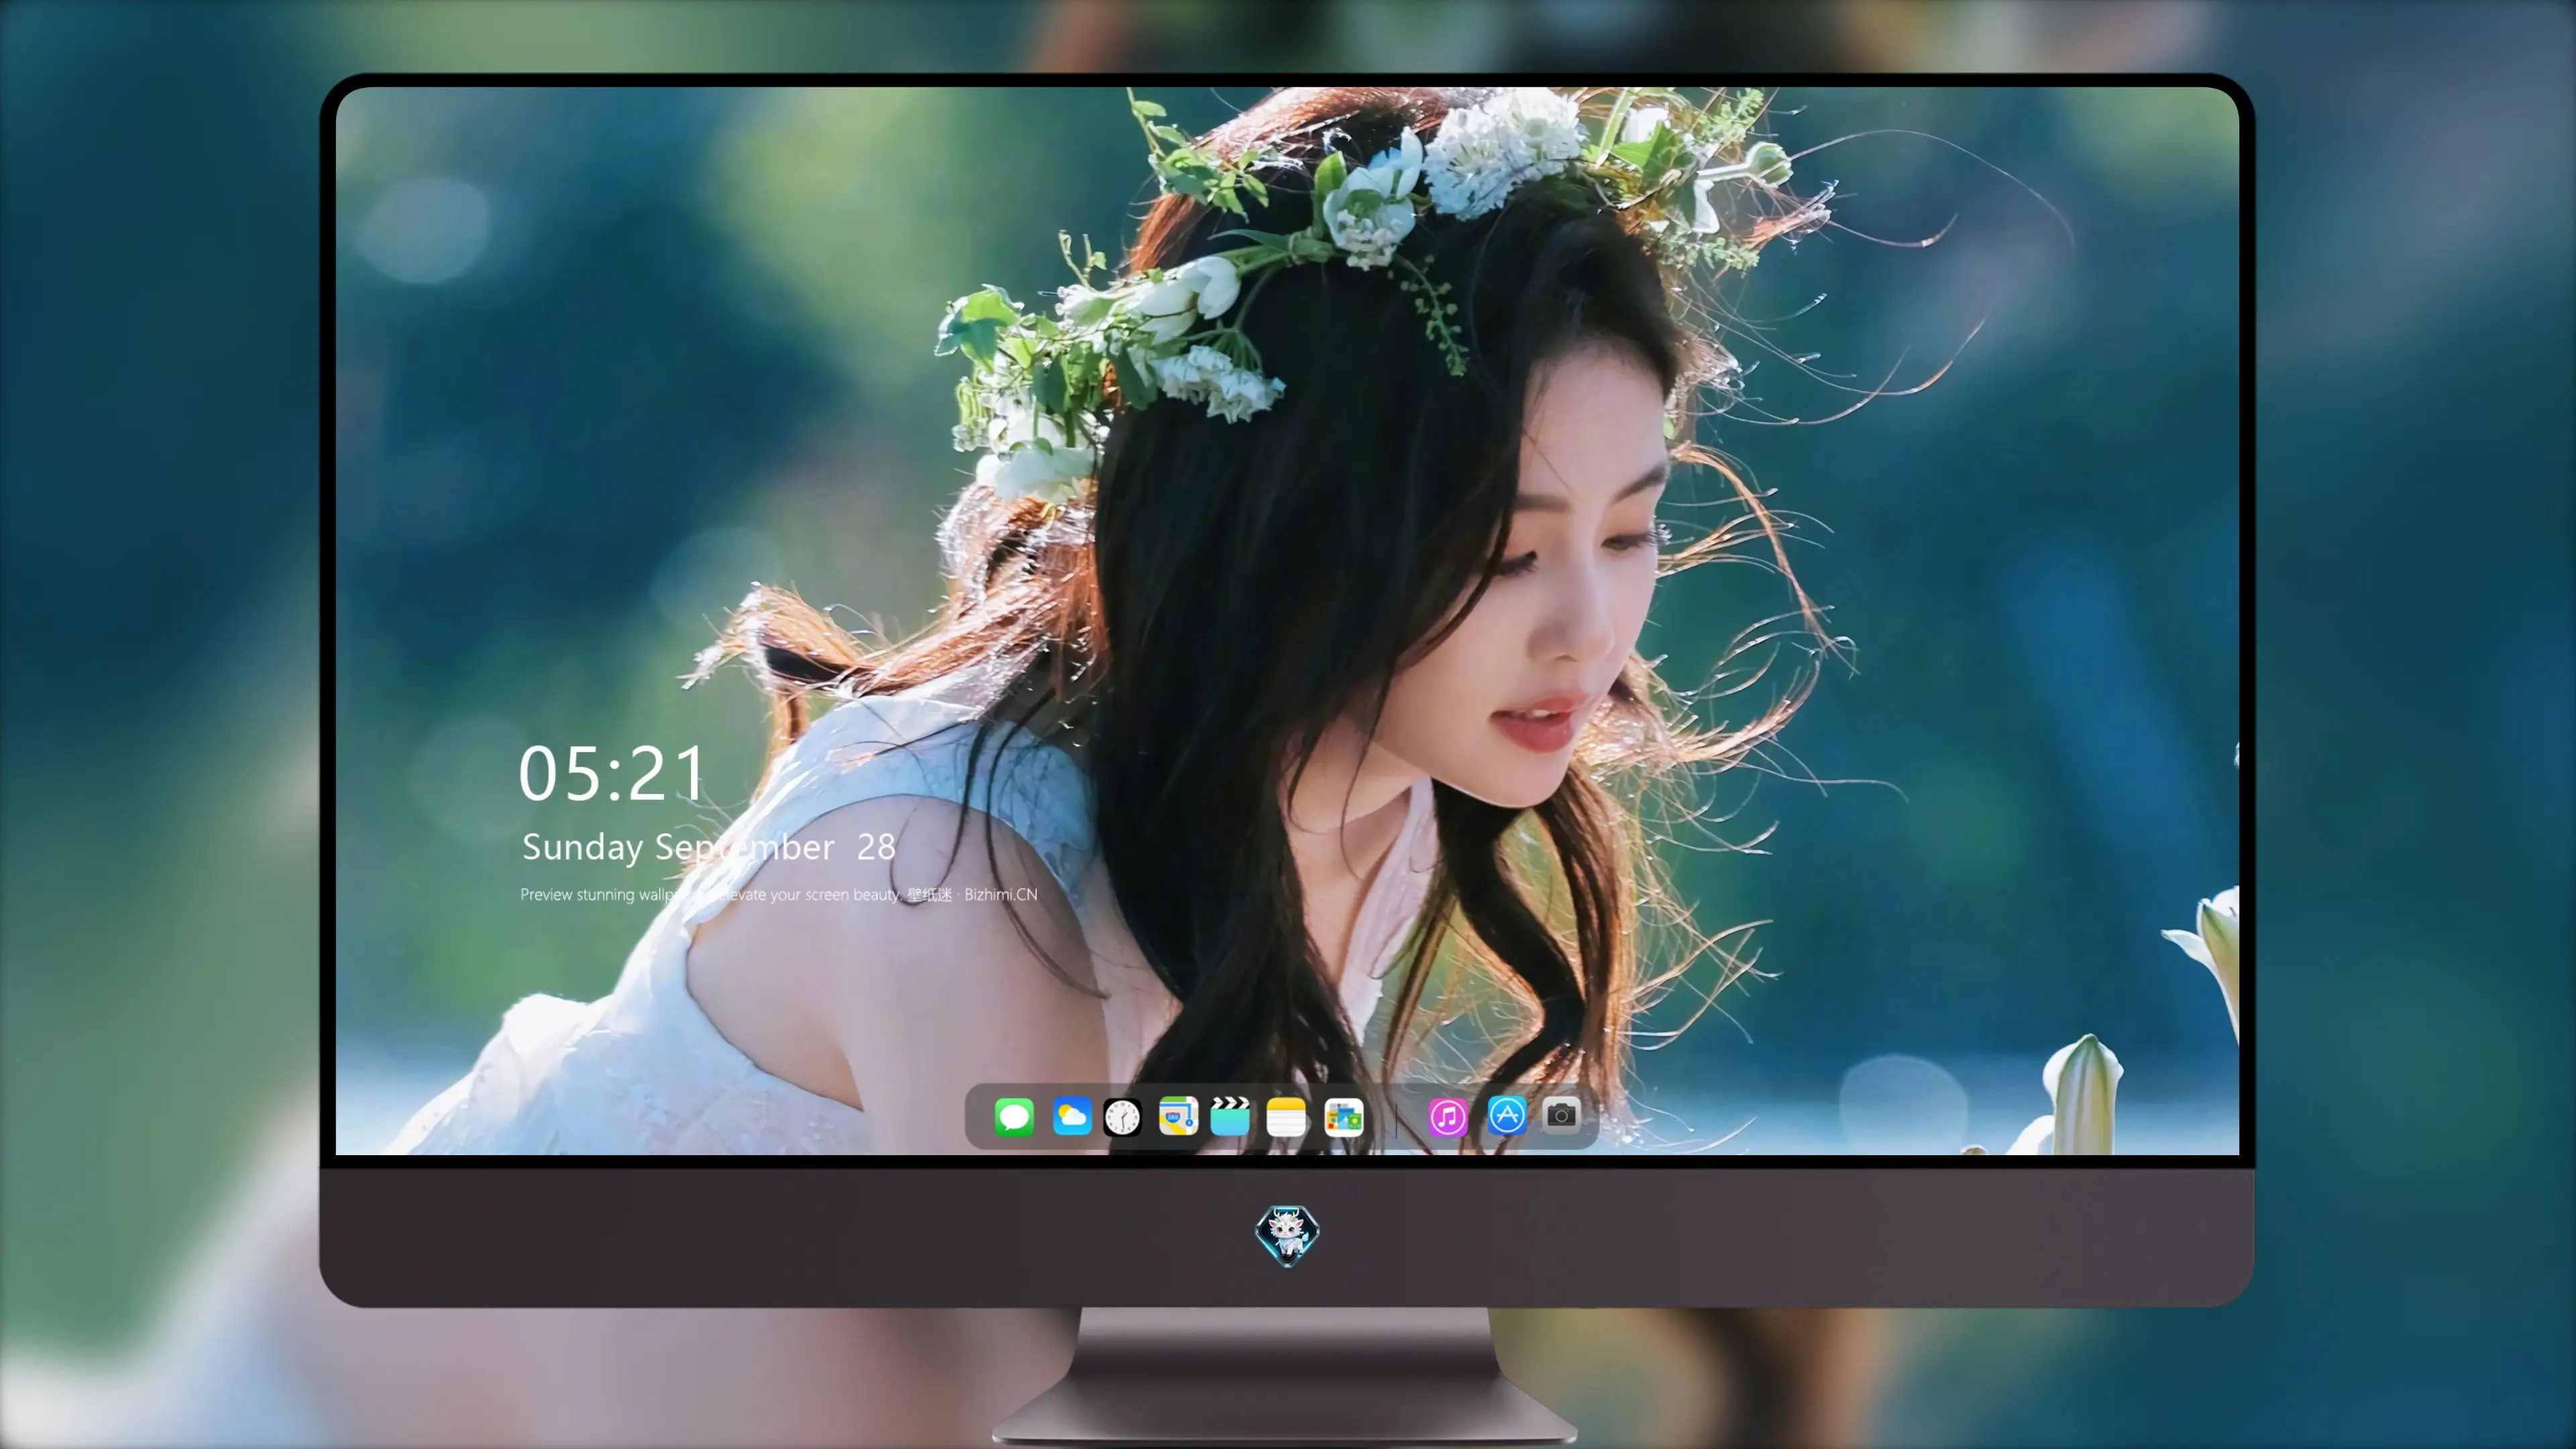The height and width of the screenshot is (1449, 2576).
Task: Click the dragon mascot logo below the screen
Action: [1287, 1235]
